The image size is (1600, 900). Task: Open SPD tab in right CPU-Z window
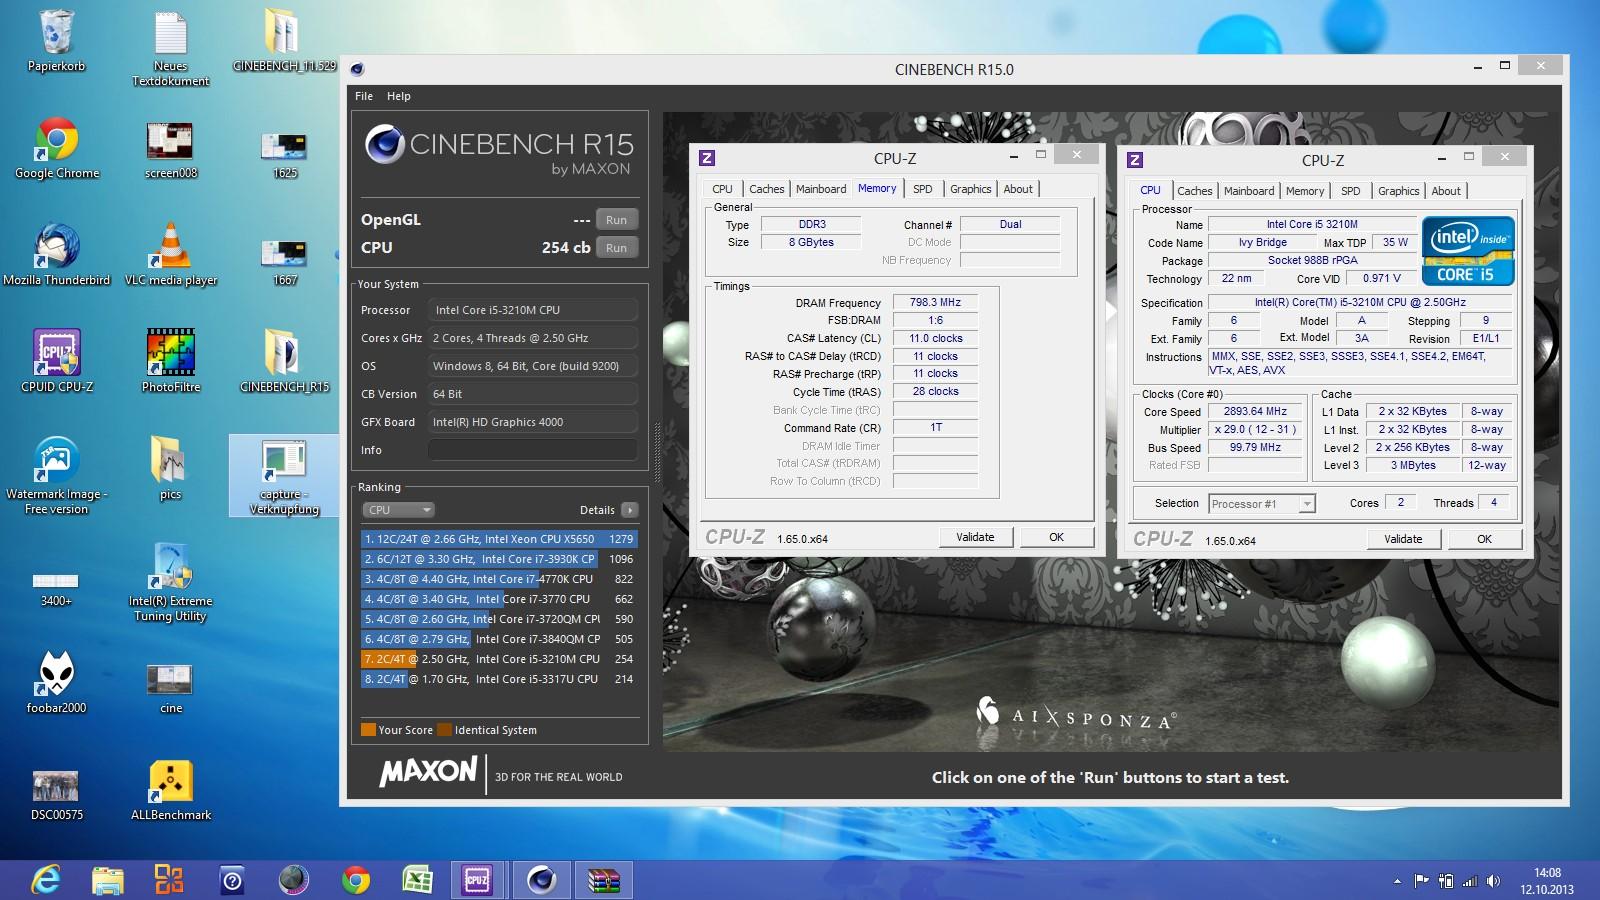click(1351, 191)
